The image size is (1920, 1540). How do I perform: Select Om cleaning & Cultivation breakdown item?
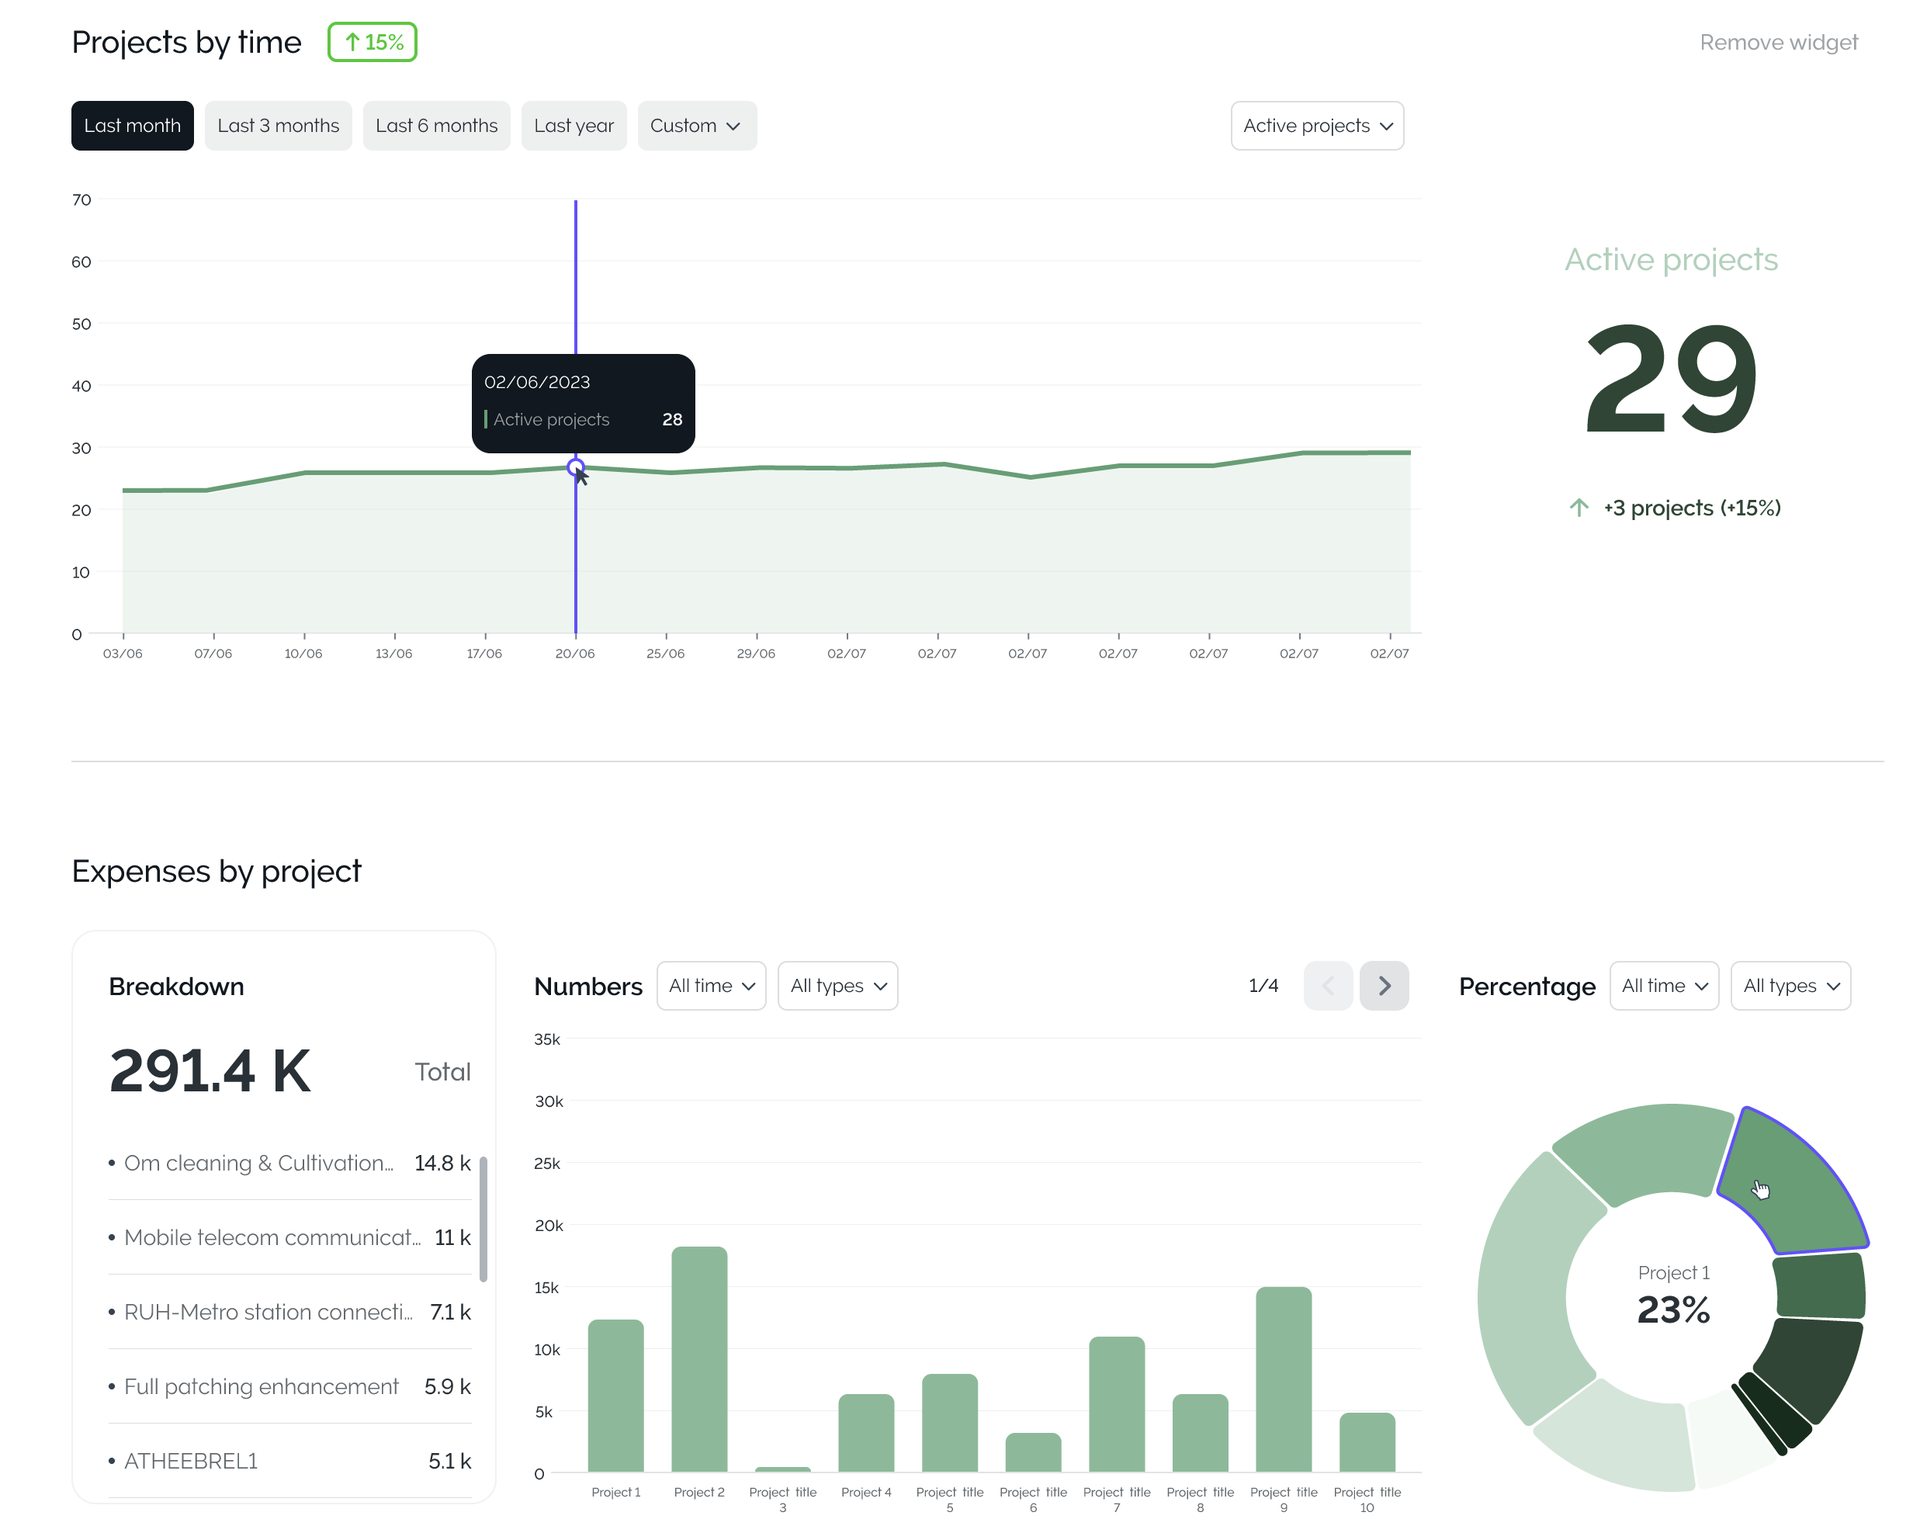258,1163
